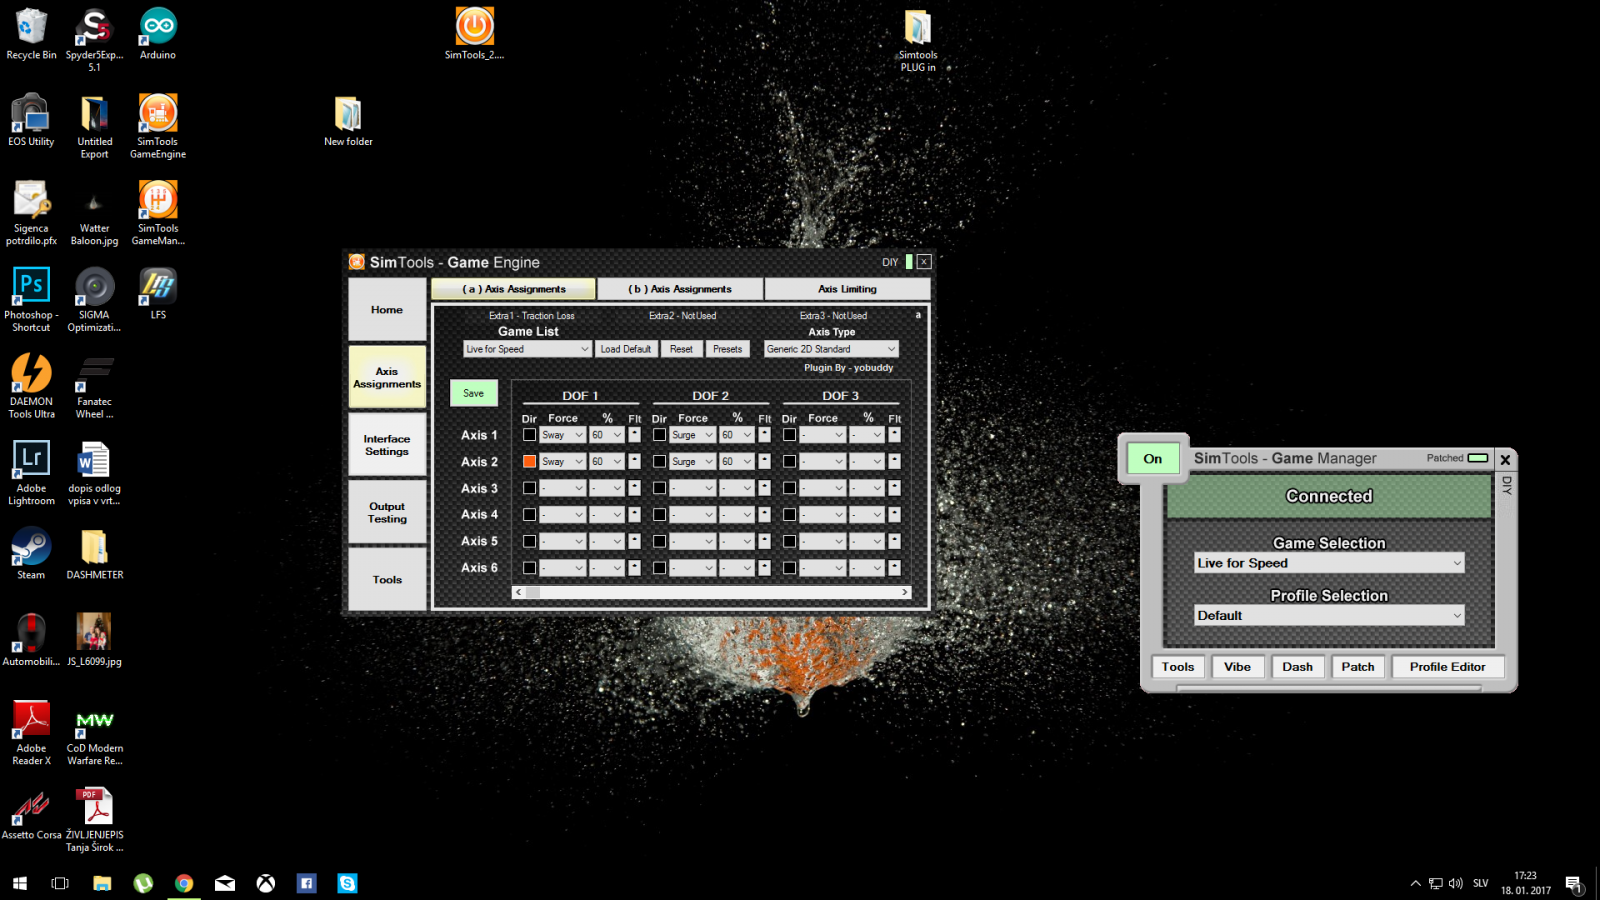Click the Patch button in Game Manager

pyautogui.click(x=1358, y=667)
